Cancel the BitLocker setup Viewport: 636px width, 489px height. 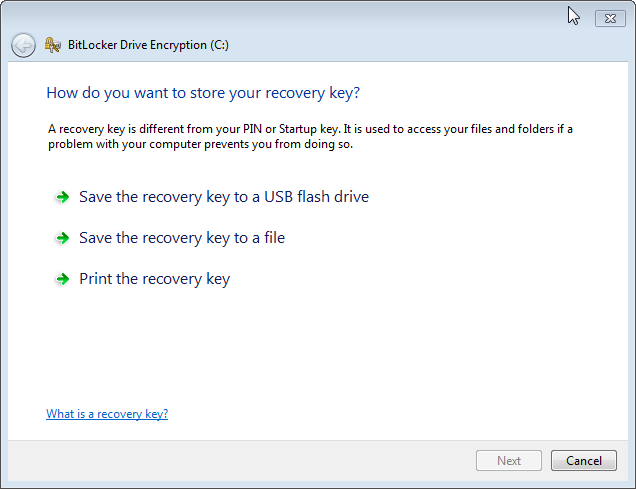pyautogui.click(x=584, y=461)
